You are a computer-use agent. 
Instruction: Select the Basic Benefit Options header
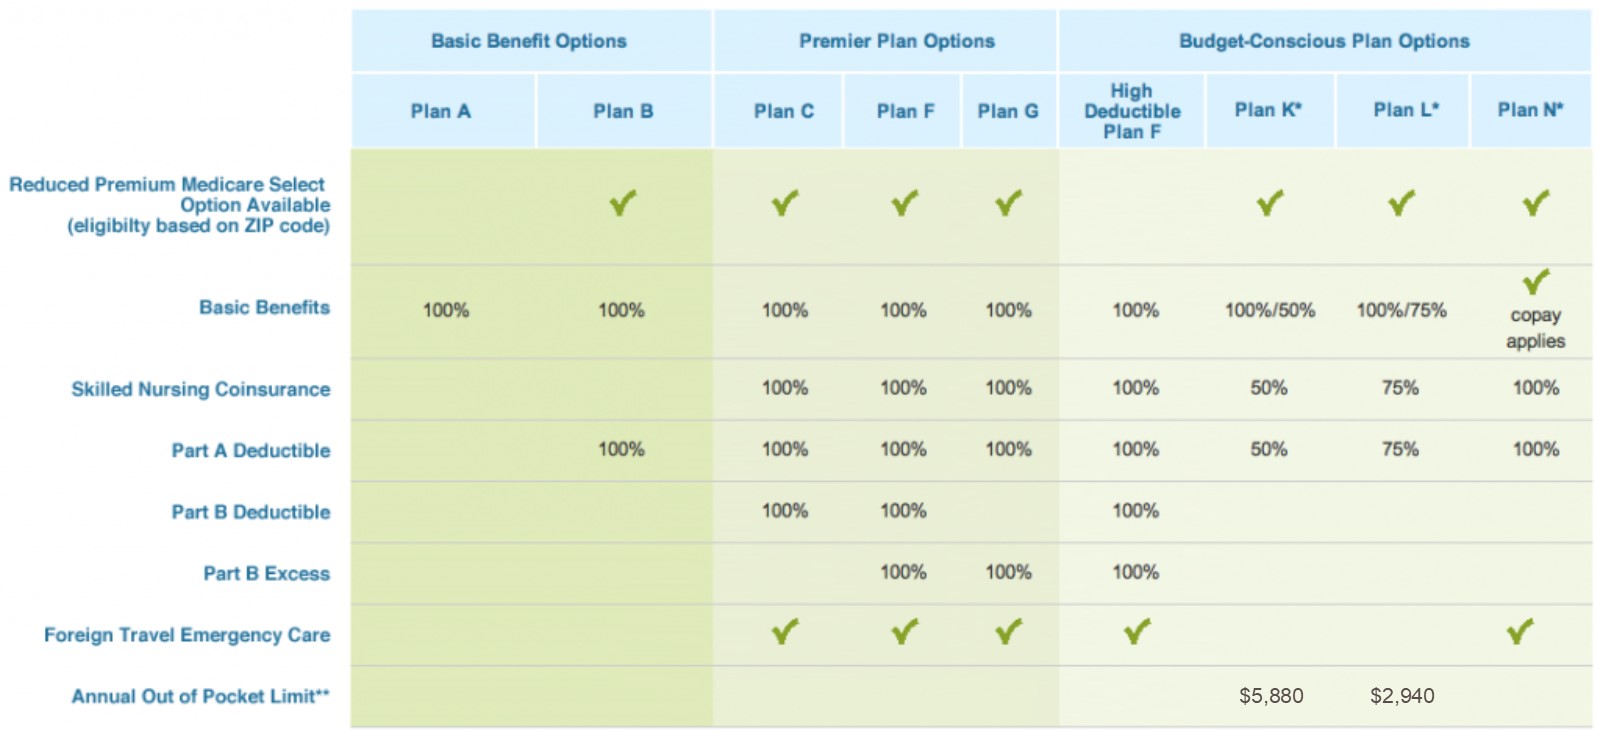pyautogui.click(x=530, y=41)
